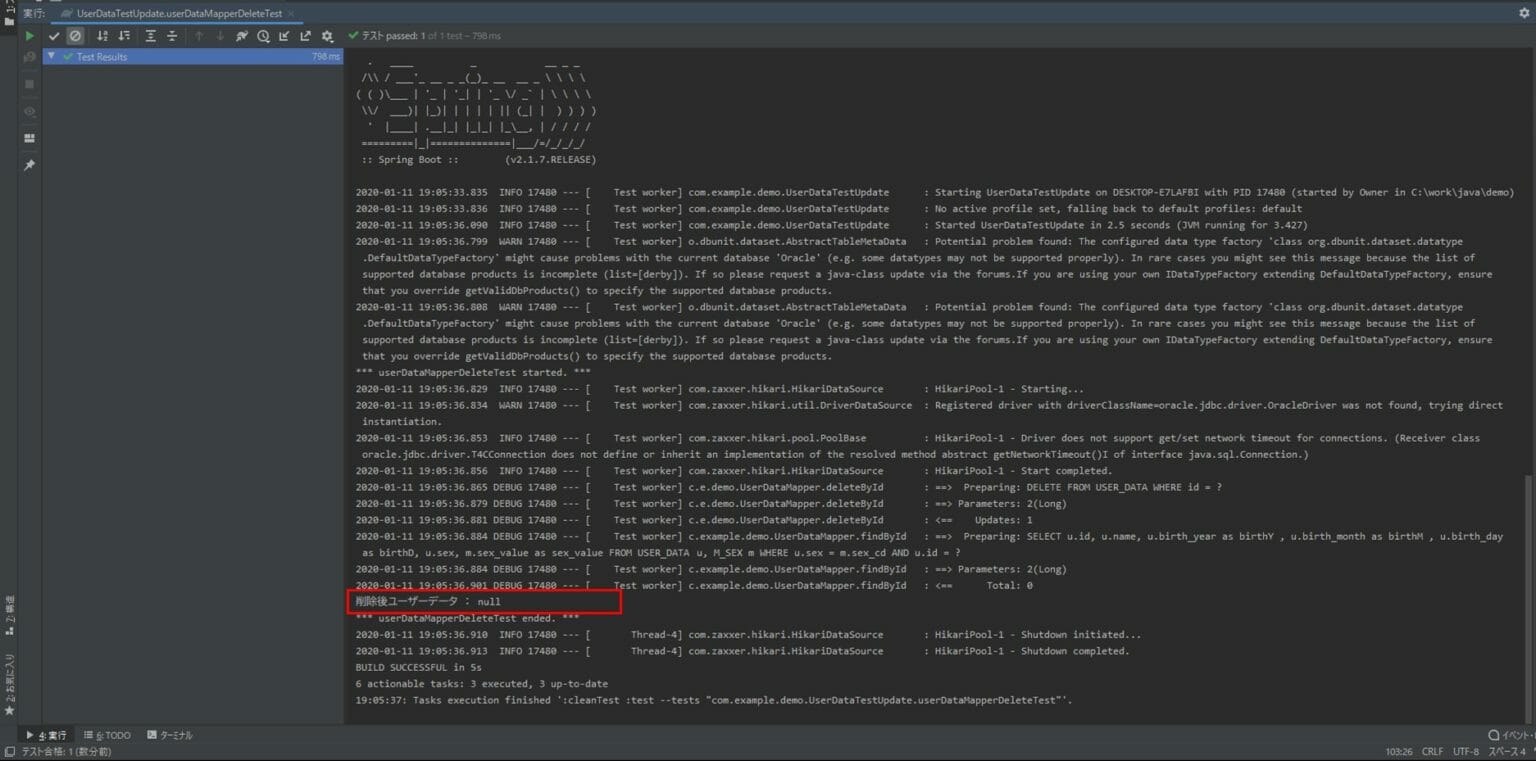
Task: Open the CRLF line-ending dropdown
Action: [1432, 750]
